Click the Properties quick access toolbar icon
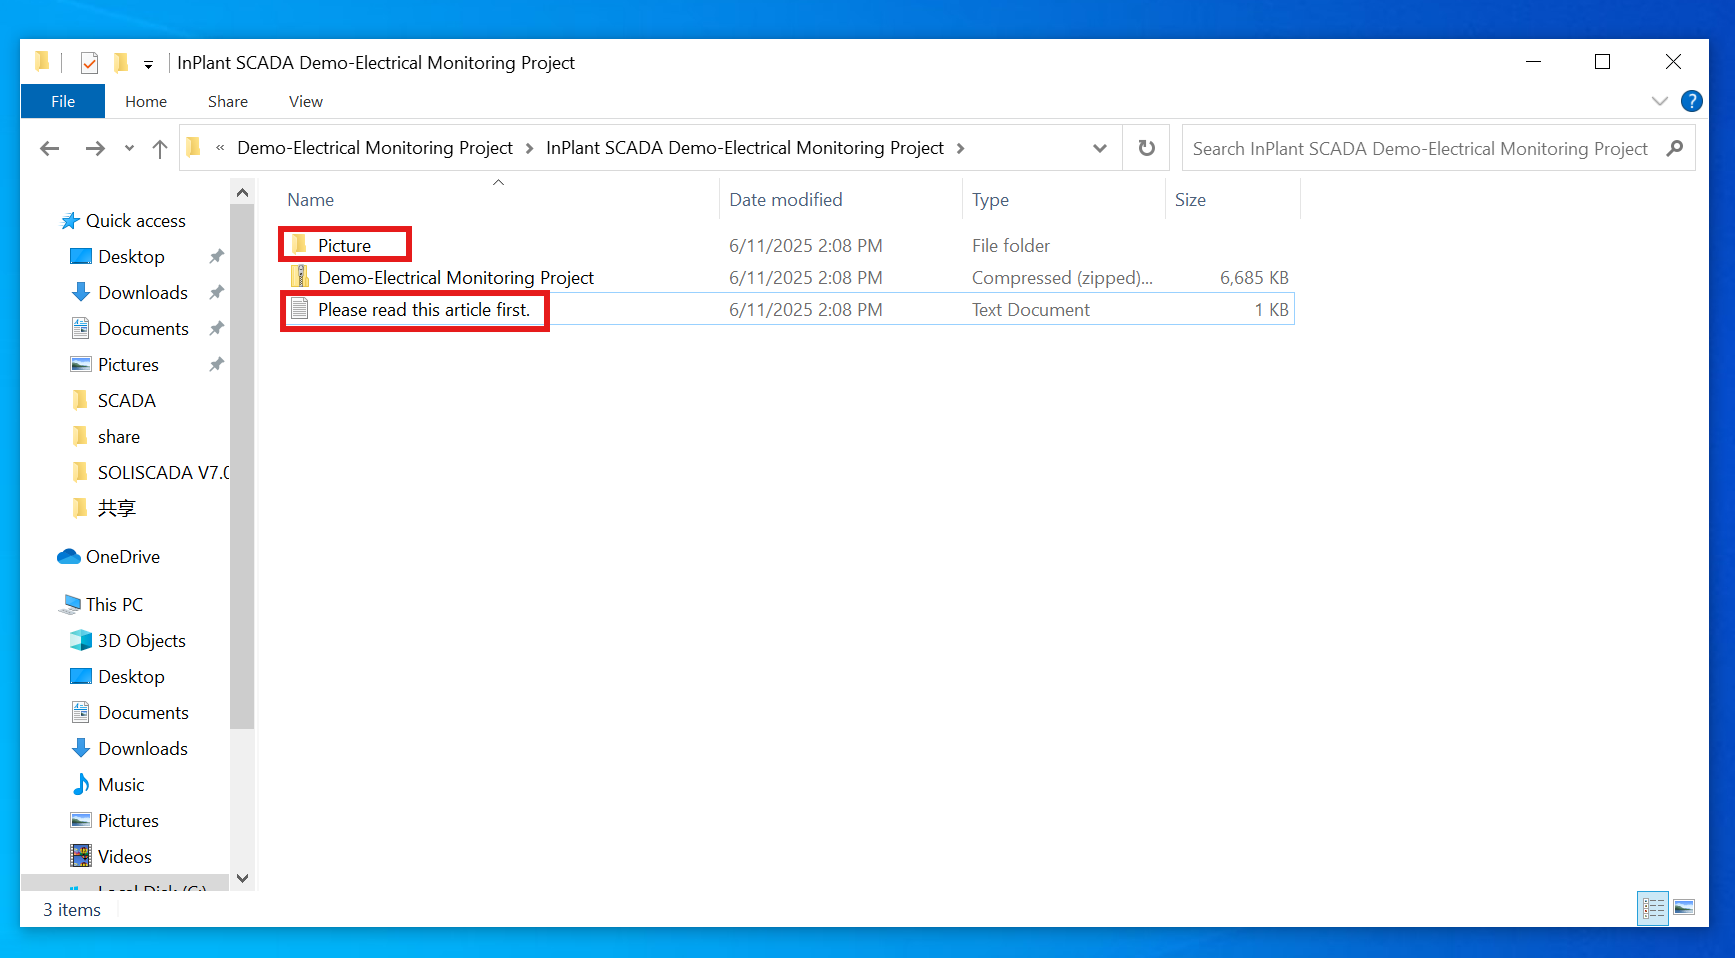Screen dimensions: 1735x958 point(89,63)
